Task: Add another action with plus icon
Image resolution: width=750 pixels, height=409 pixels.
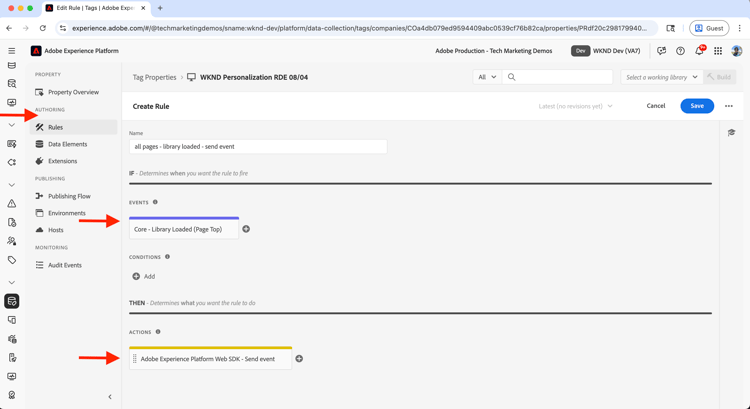Action: coord(299,359)
